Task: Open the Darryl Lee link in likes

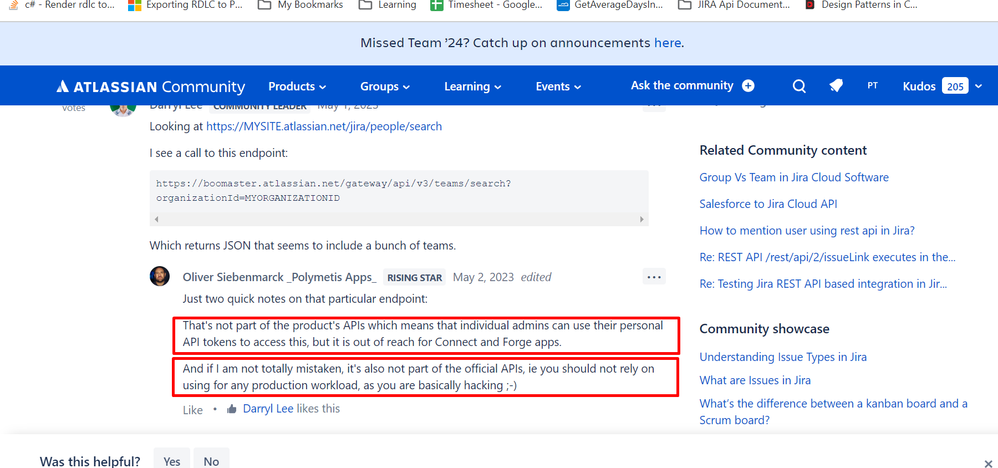Action: click(x=268, y=408)
